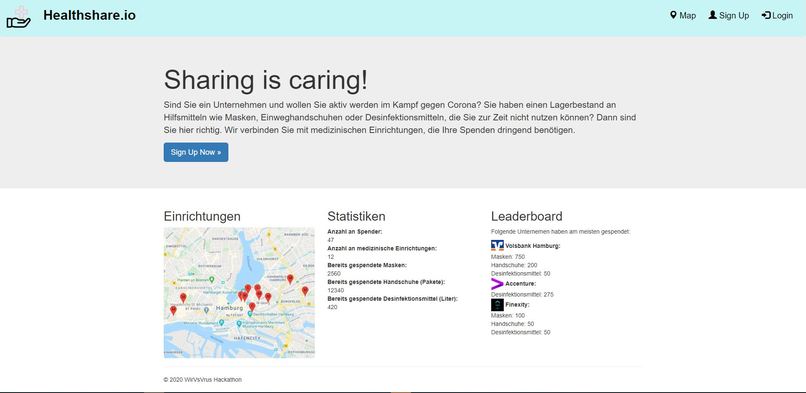Viewport: 806px width, 393px height.
Task: Go to Sign Up in navbar
Action: tap(729, 16)
